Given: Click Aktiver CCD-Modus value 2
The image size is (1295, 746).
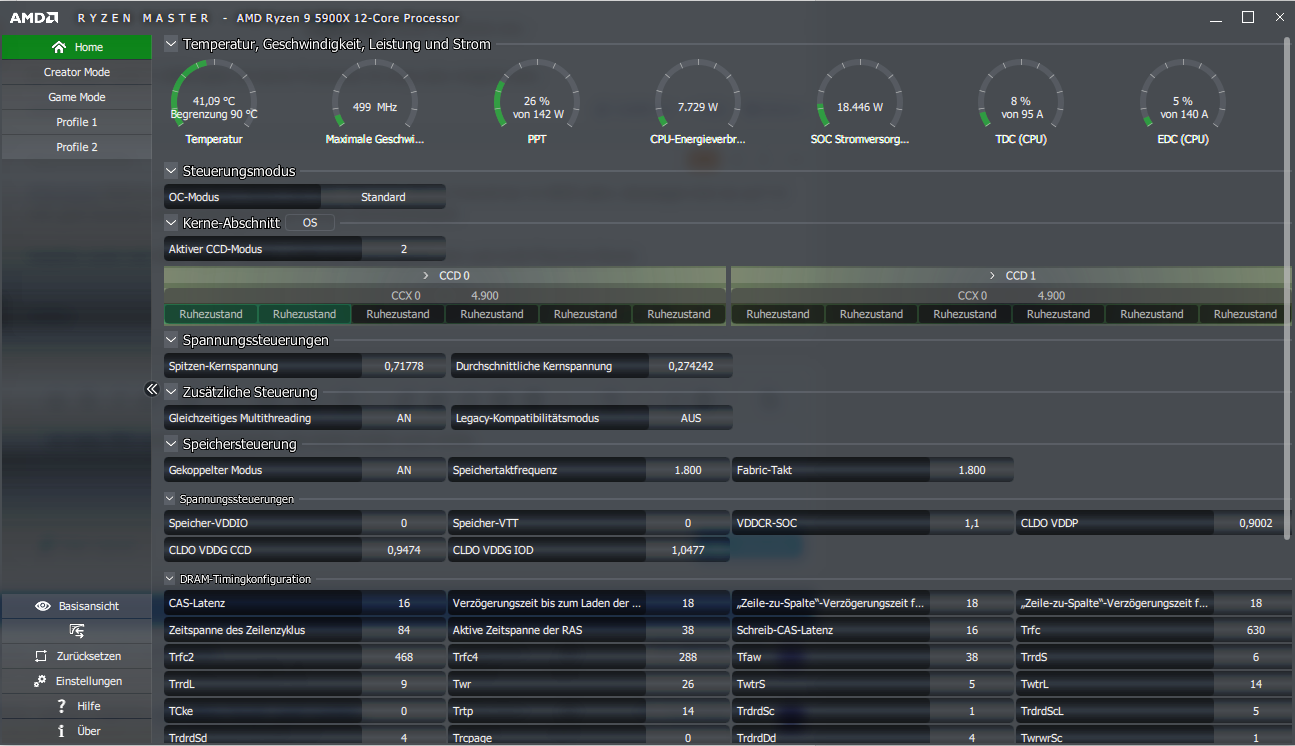Looking at the screenshot, I should pyautogui.click(x=404, y=249).
